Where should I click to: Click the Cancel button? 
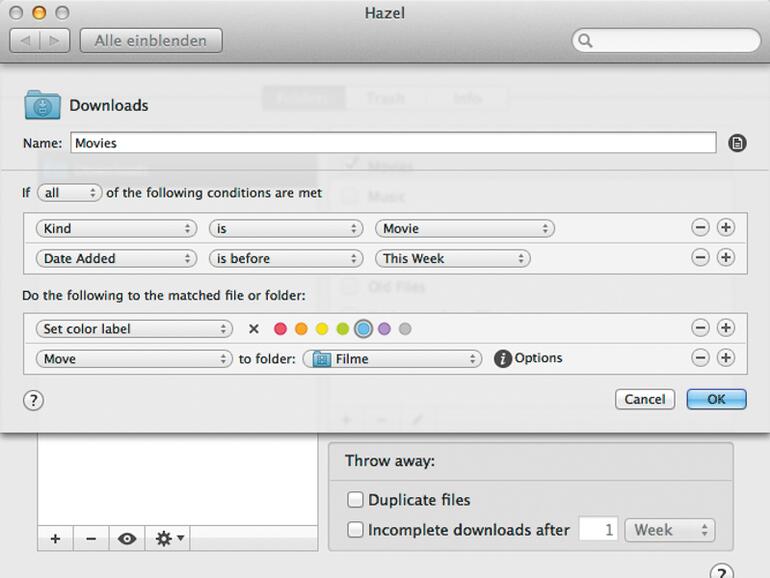[645, 399]
